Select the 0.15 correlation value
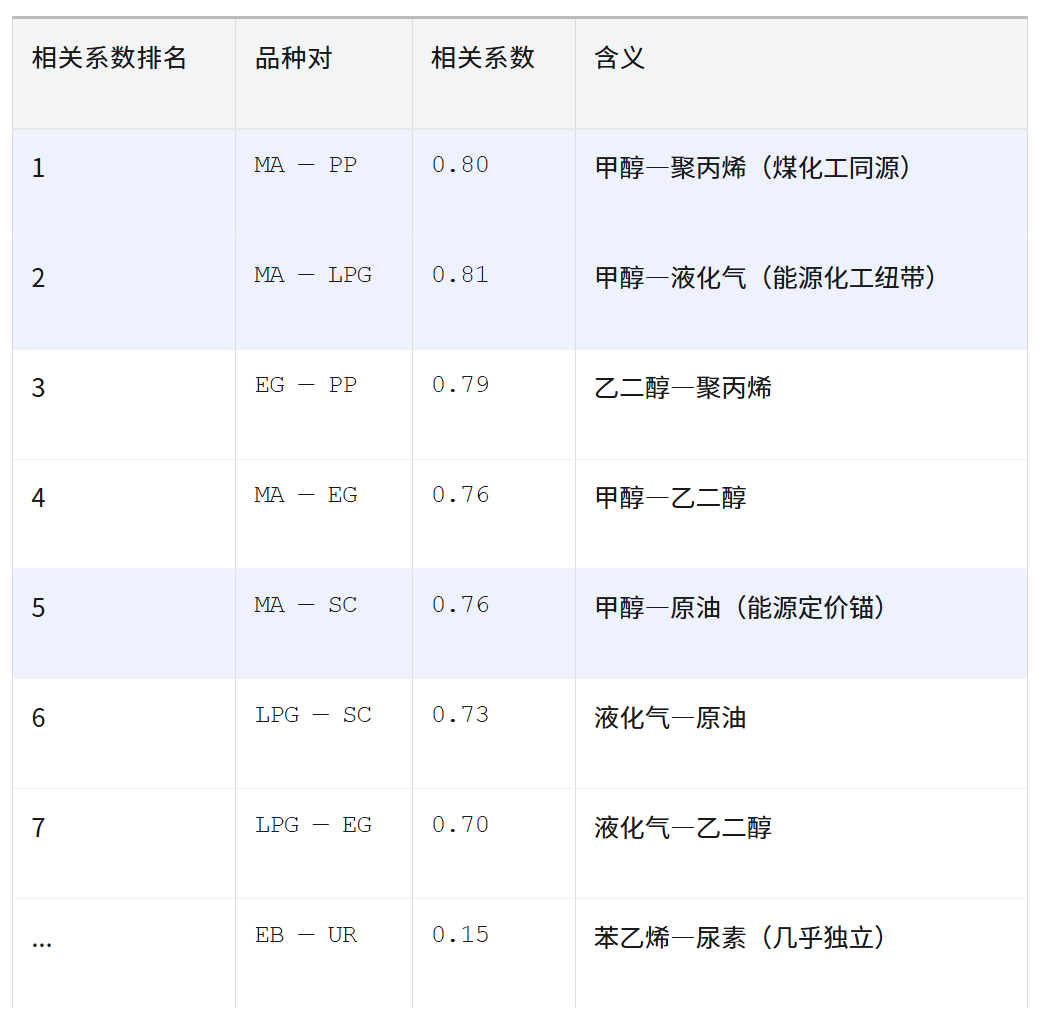This screenshot has height=1015, width=1039. (x=460, y=935)
